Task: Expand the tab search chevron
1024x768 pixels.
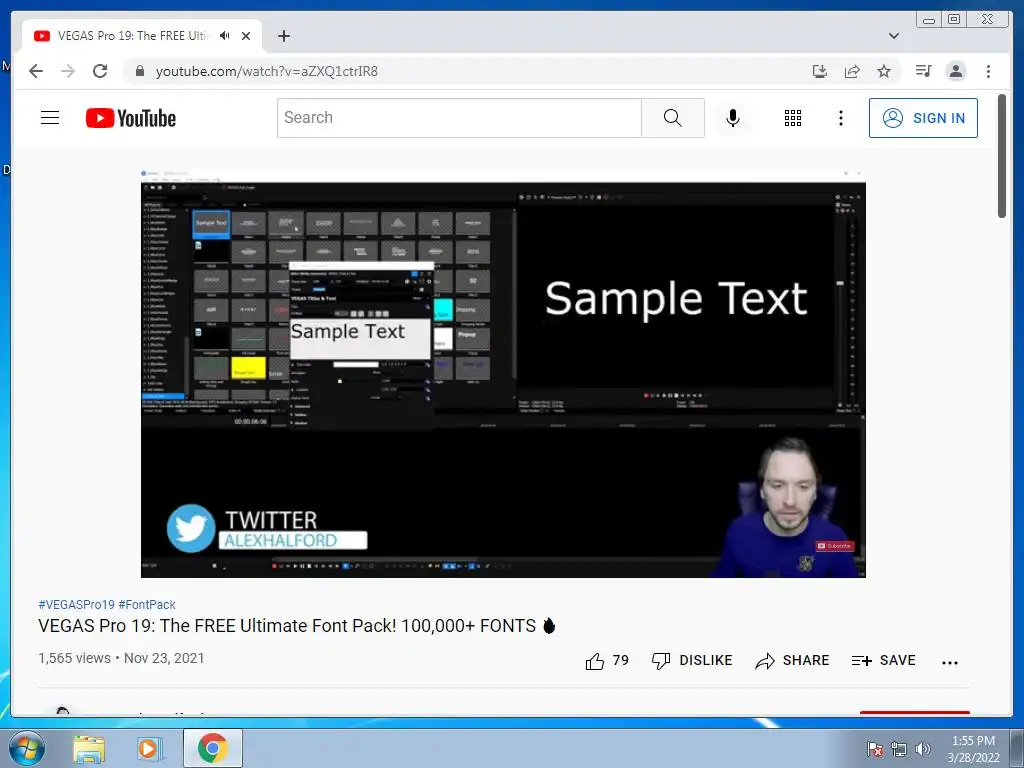Action: pyautogui.click(x=894, y=36)
